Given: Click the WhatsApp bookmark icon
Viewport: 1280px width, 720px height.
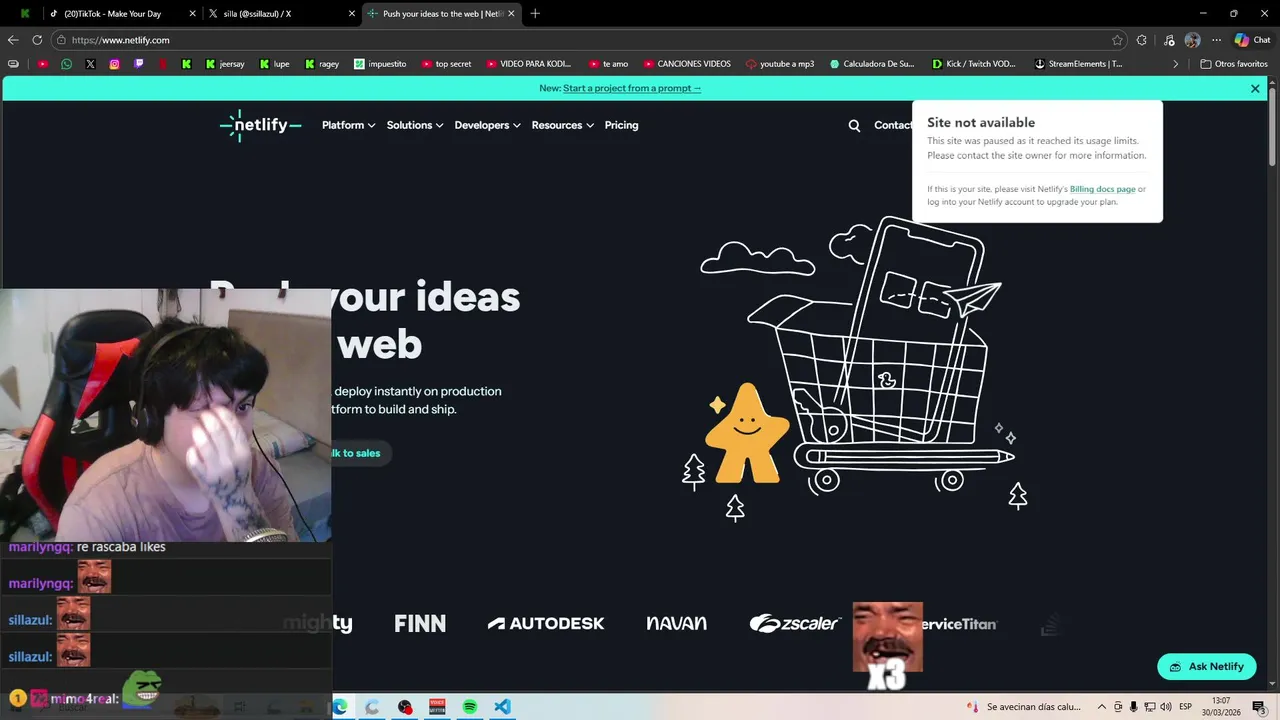Looking at the screenshot, I should coord(66,64).
